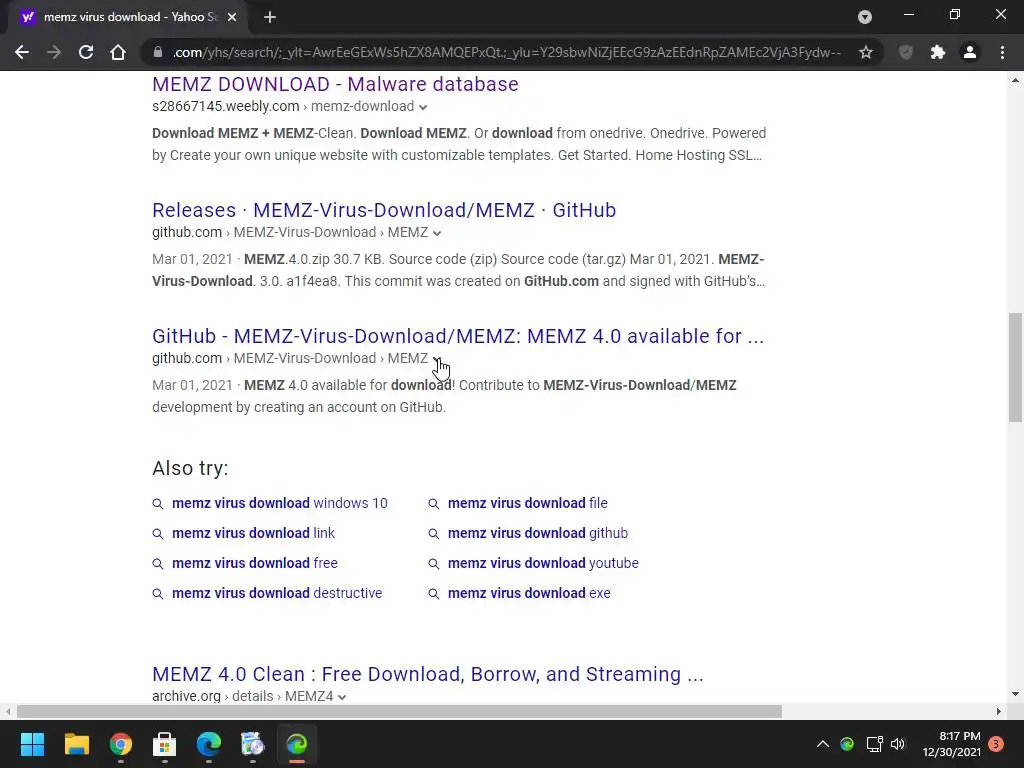The image size is (1024, 768).
Task: Search memz virus download free
Action: pos(255,563)
